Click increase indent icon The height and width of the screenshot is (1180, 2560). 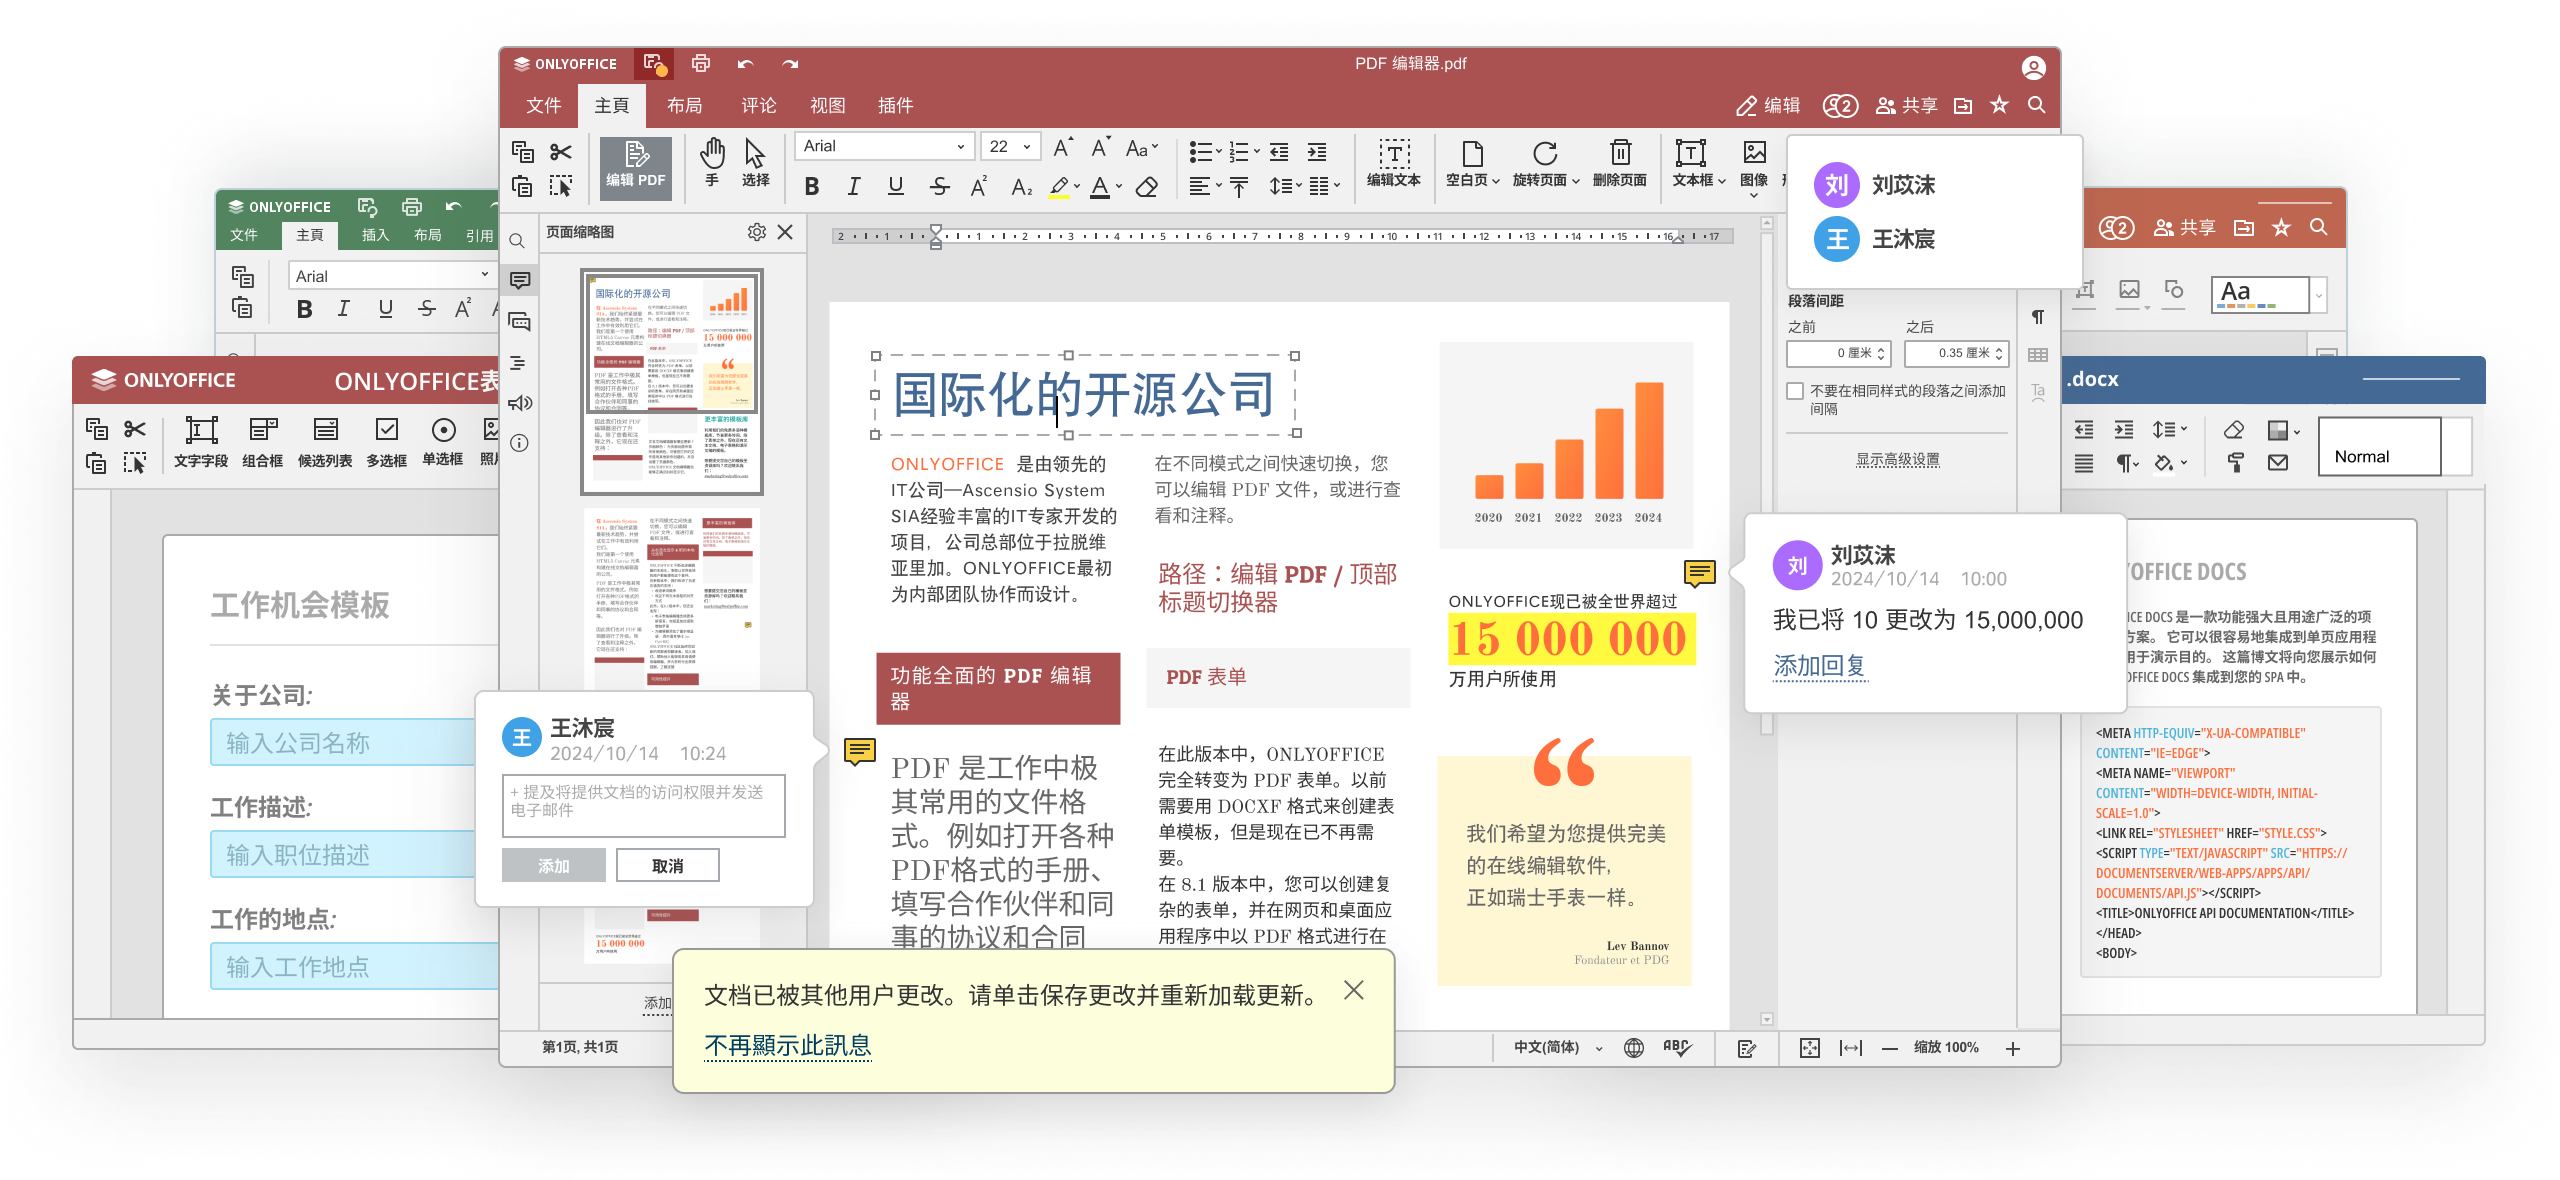tap(1318, 152)
